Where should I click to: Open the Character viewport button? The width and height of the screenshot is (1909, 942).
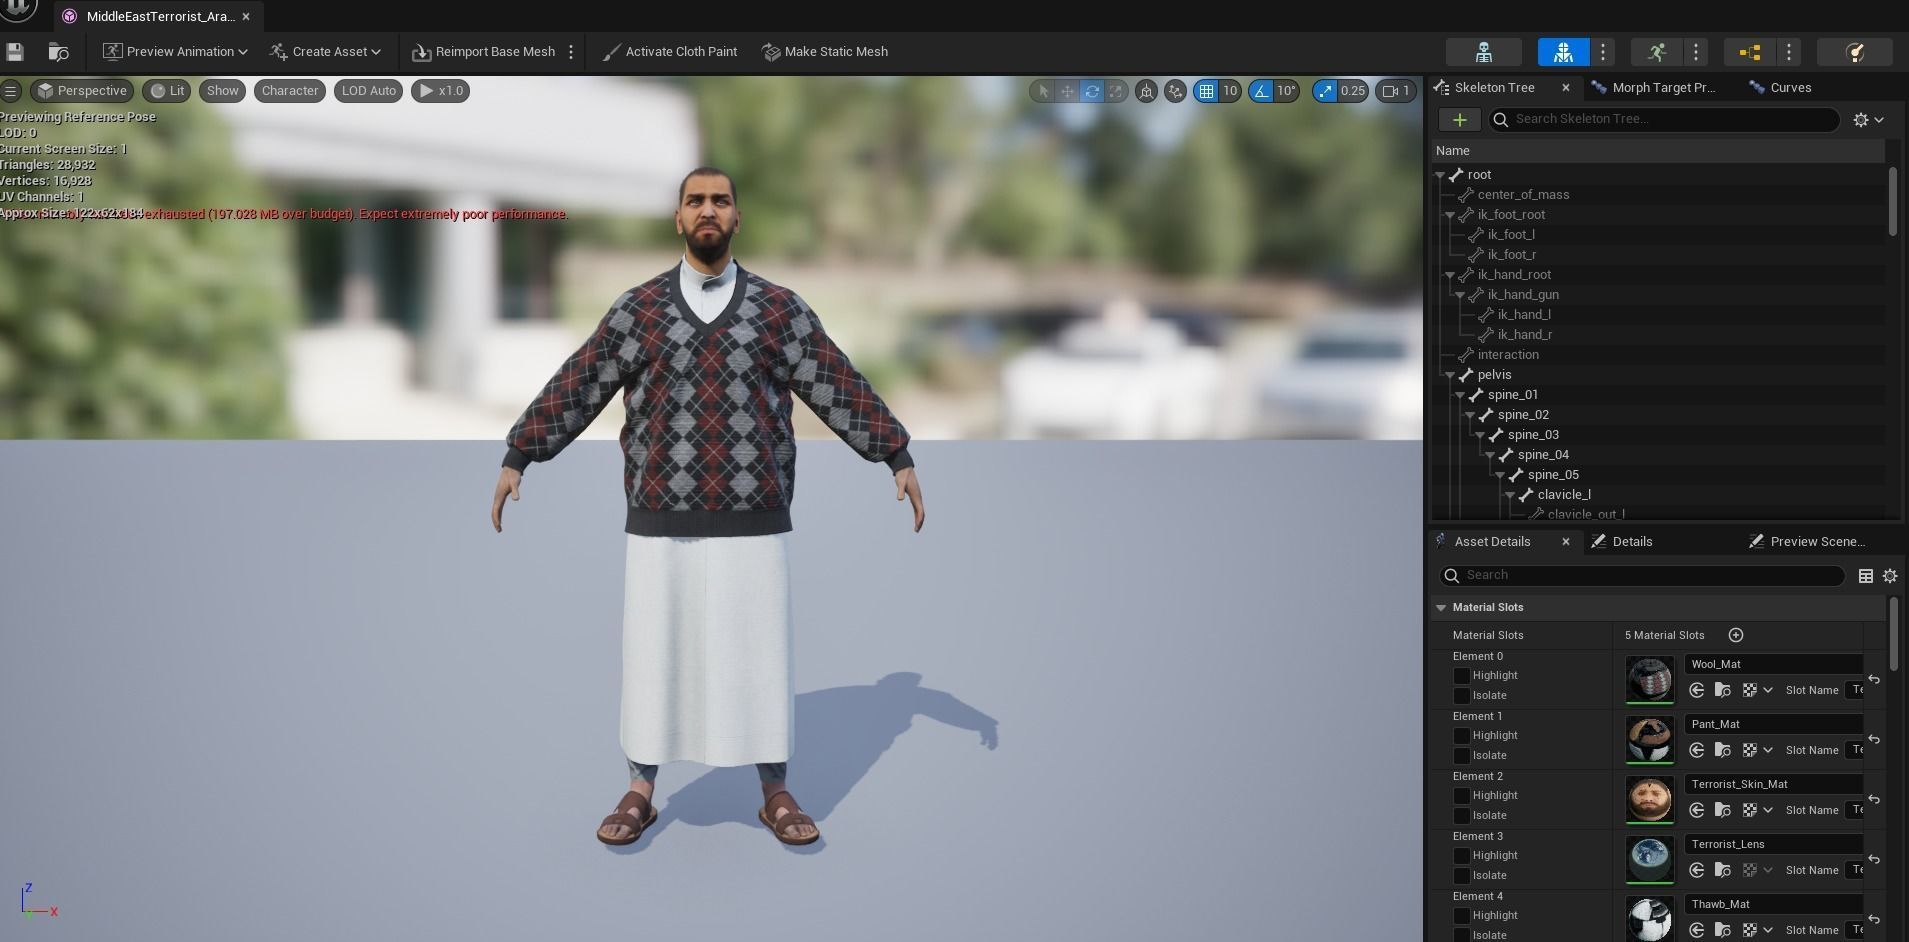coord(290,91)
